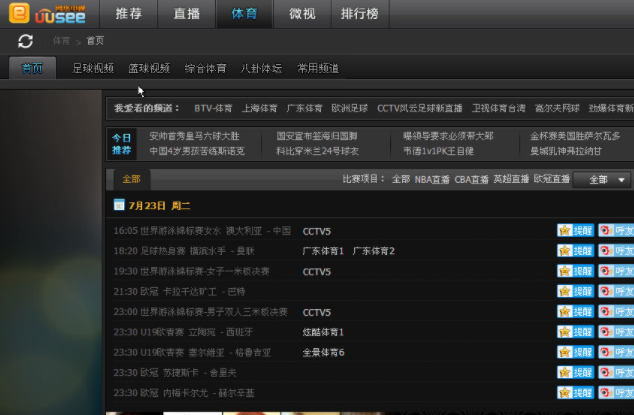Open 上海体育 favorite channel

(x=260, y=108)
